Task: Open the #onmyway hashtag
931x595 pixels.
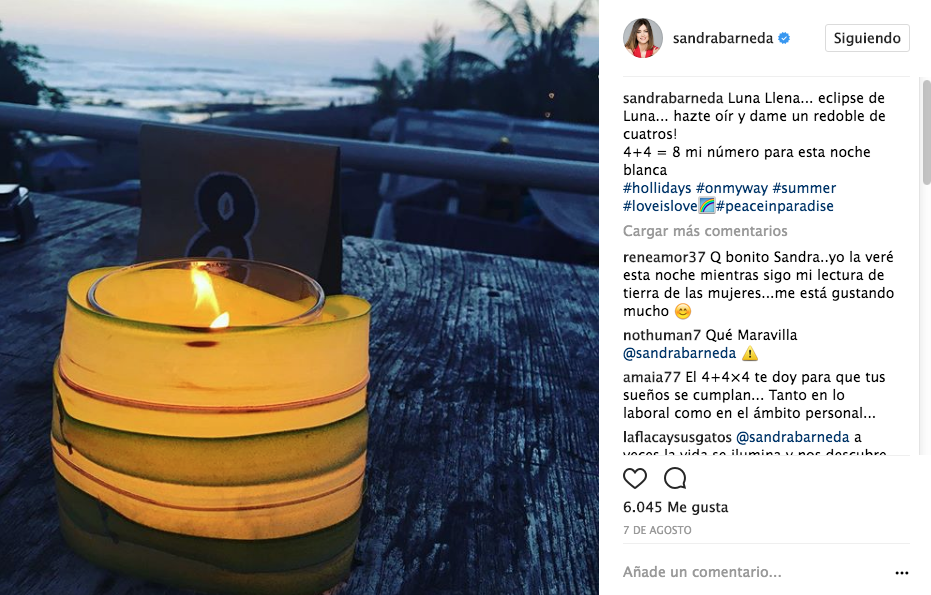Action: 732,188
